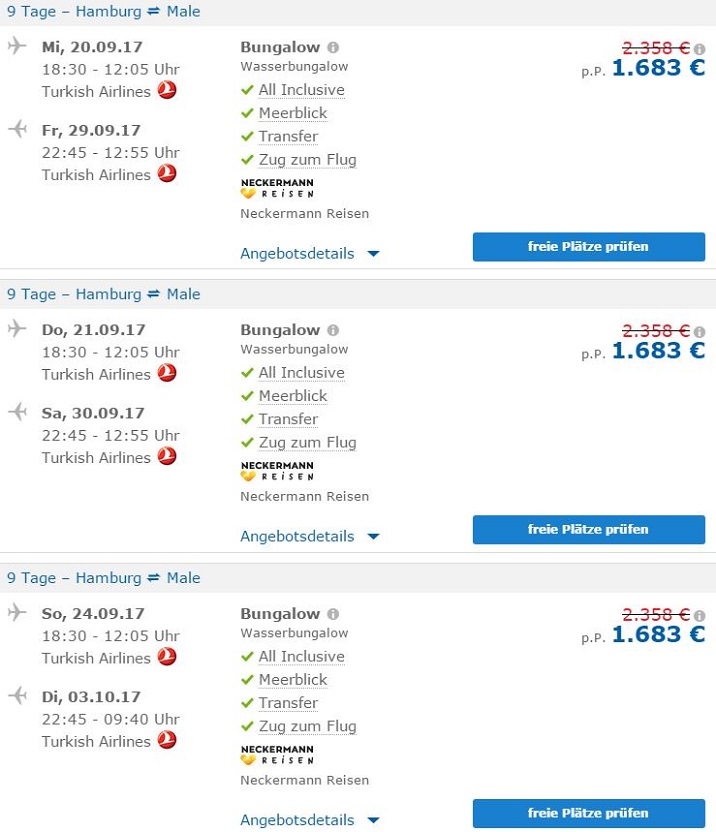Click departure plane icon for 21.09.17 flight
The width and height of the screenshot is (716, 832).
coord(17,329)
